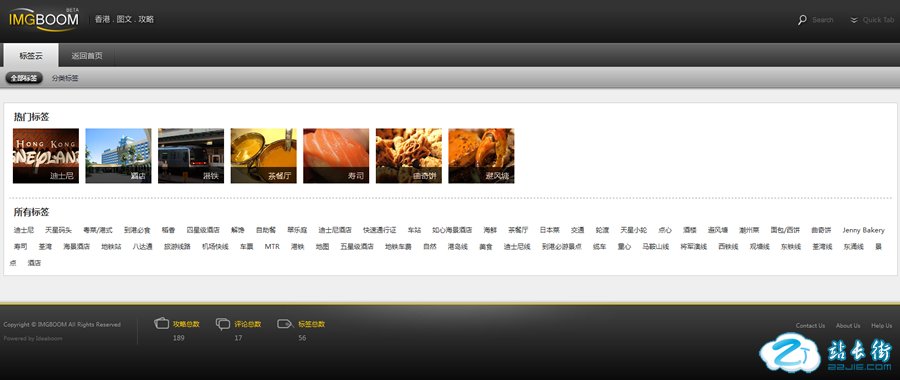Click the 评论总数 speech bubble icon
This screenshot has height=380, width=900.
pyautogui.click(x=223, y=324)
